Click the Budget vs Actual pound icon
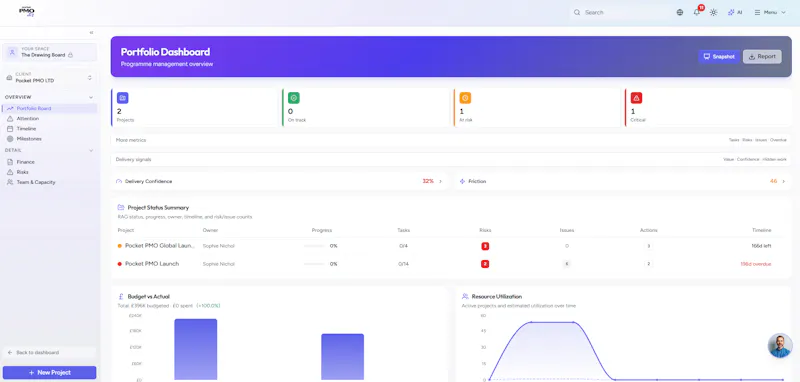Image resolution: width=800 pixels, height=382 pixels. [121, 296]
